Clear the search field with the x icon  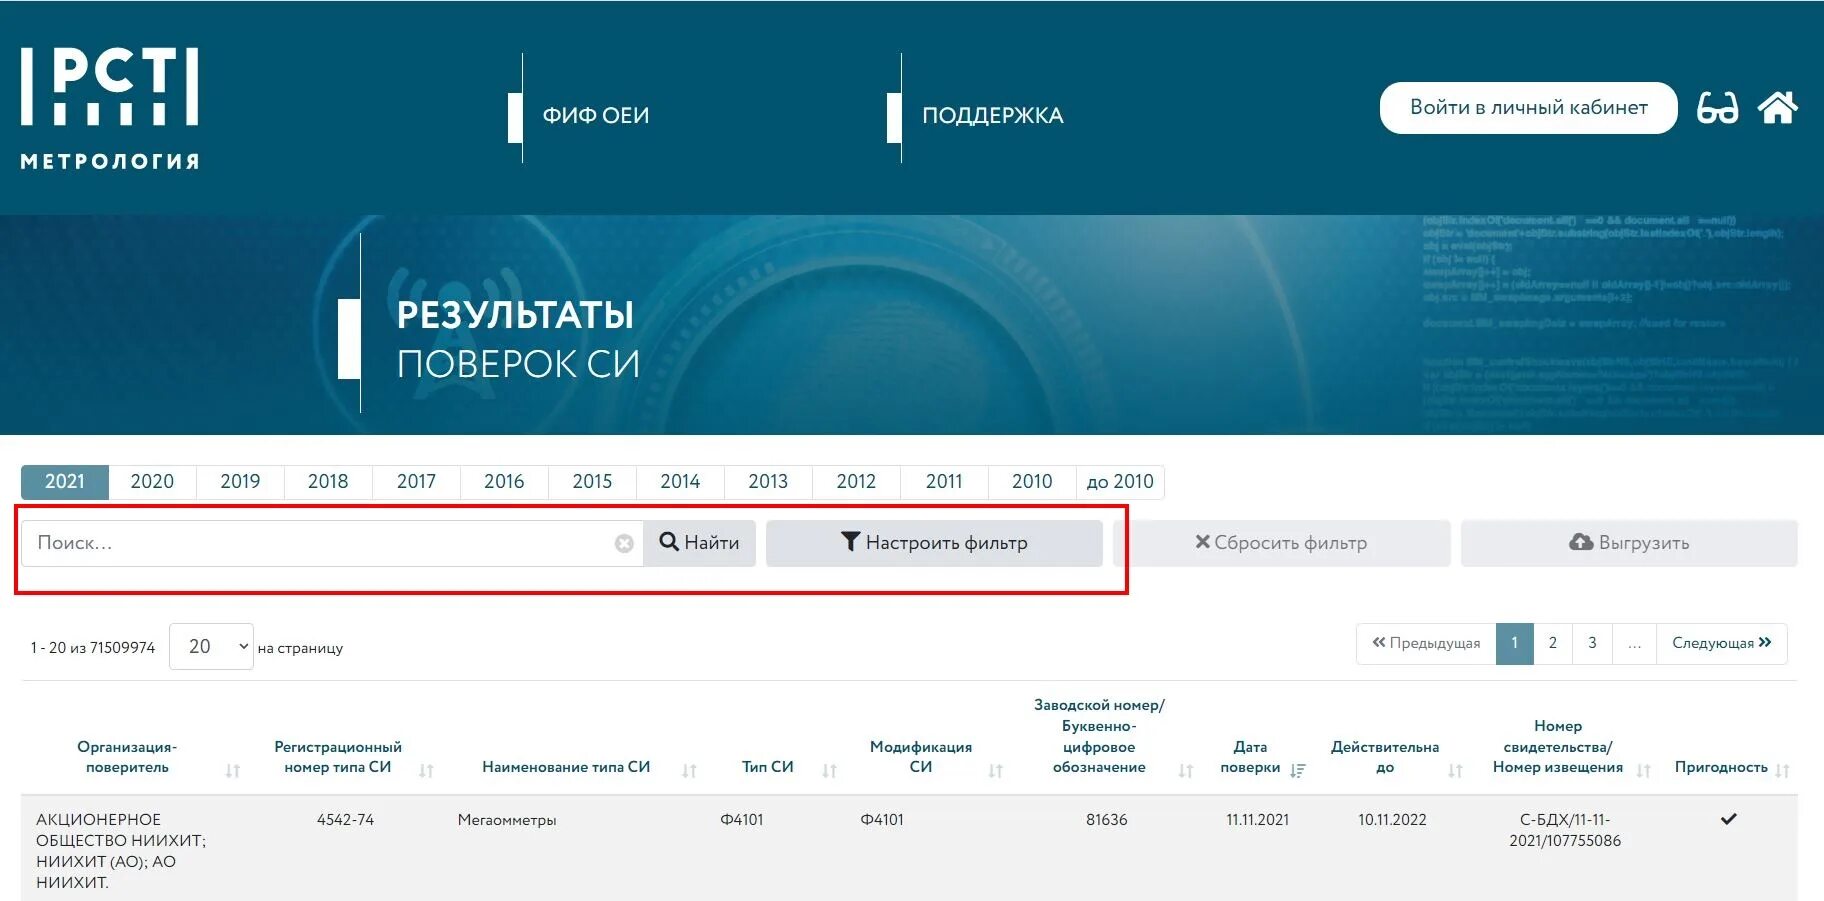[x=624, y=543]
